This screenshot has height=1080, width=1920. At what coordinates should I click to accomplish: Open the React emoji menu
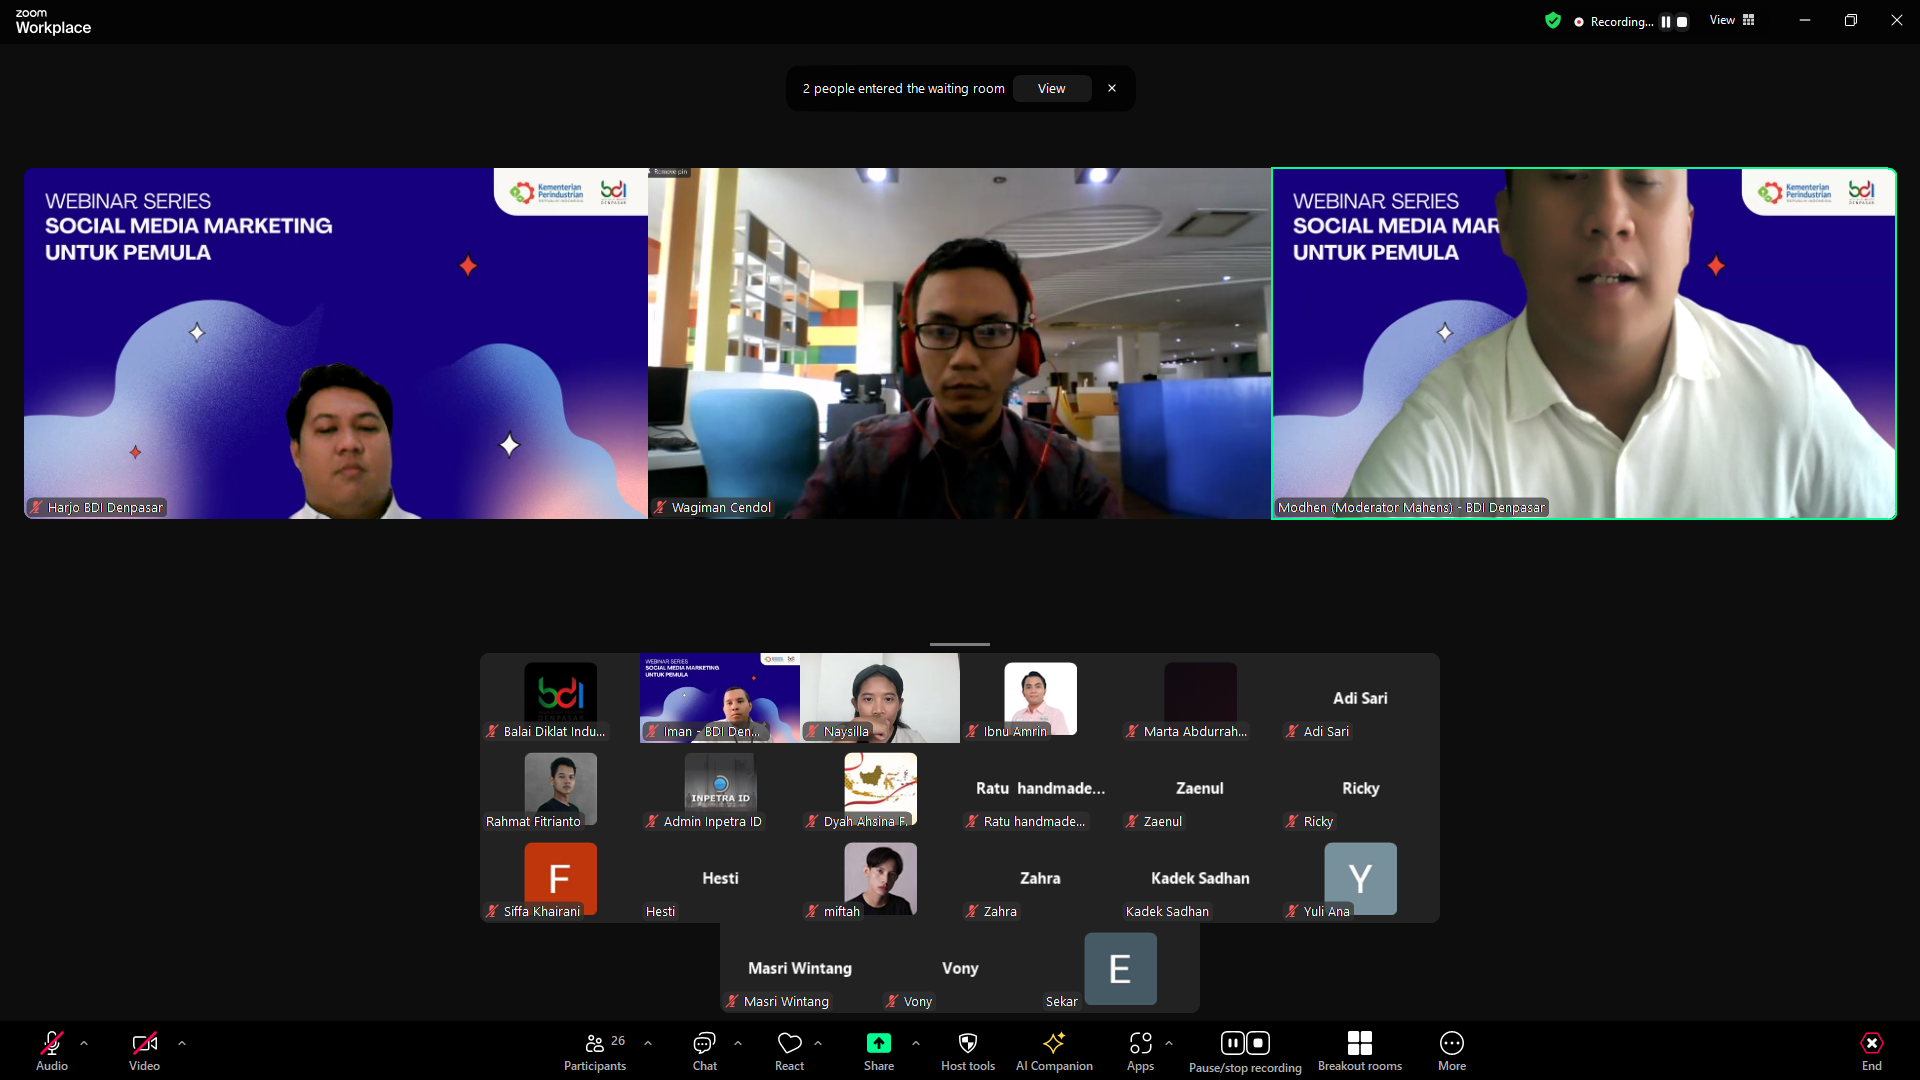click(x=790, y=1050)
